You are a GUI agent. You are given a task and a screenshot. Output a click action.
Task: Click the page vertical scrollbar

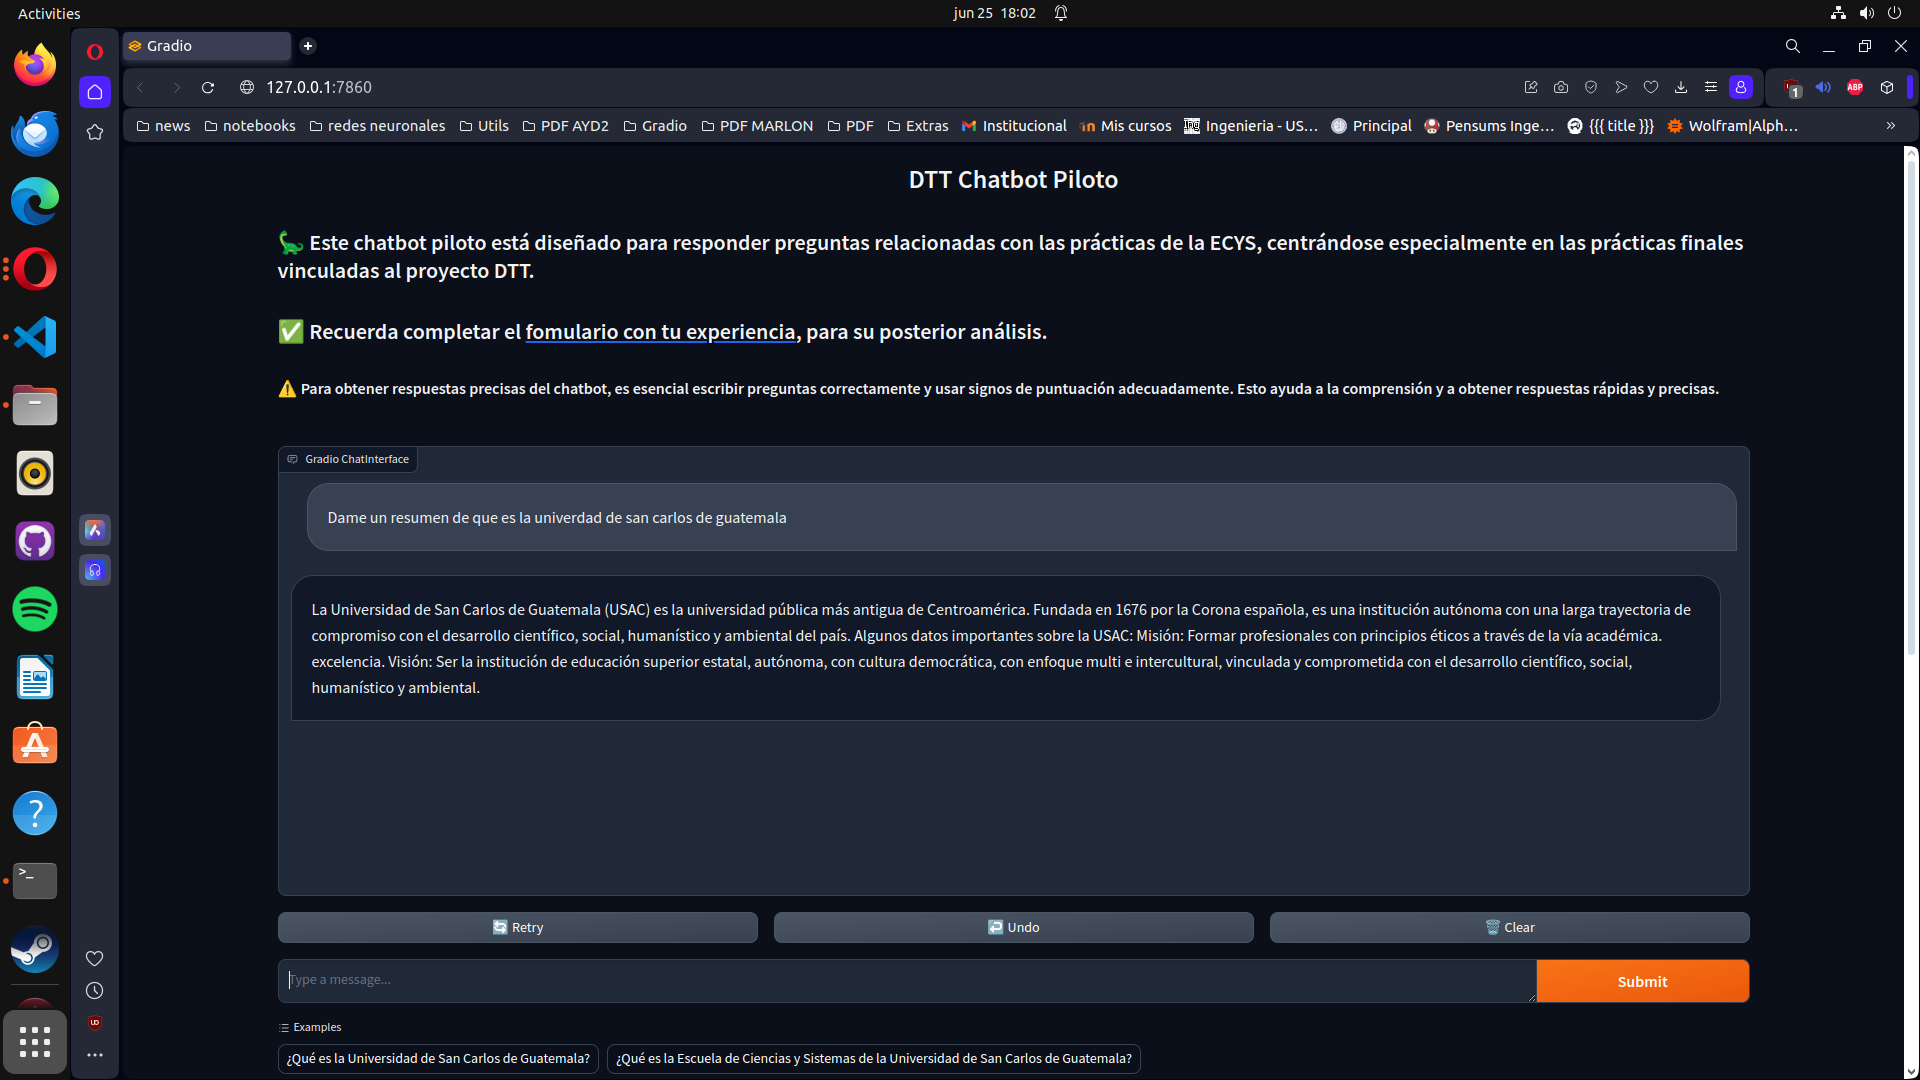[x=1911, y=400]
